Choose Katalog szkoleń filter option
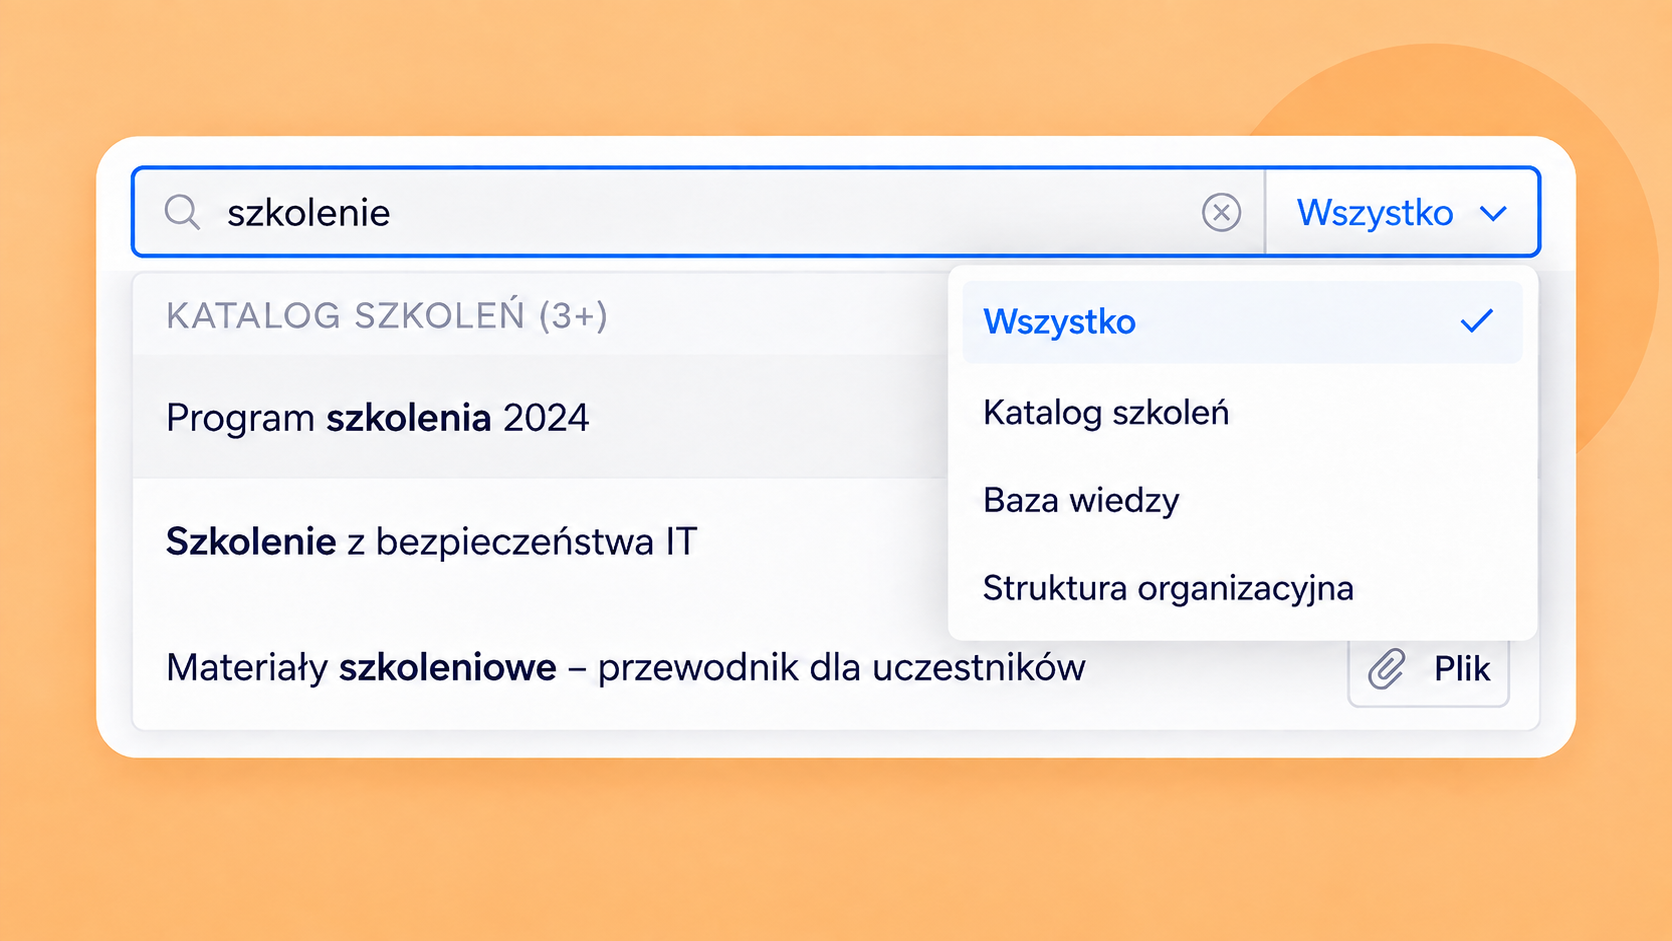 1242,412
